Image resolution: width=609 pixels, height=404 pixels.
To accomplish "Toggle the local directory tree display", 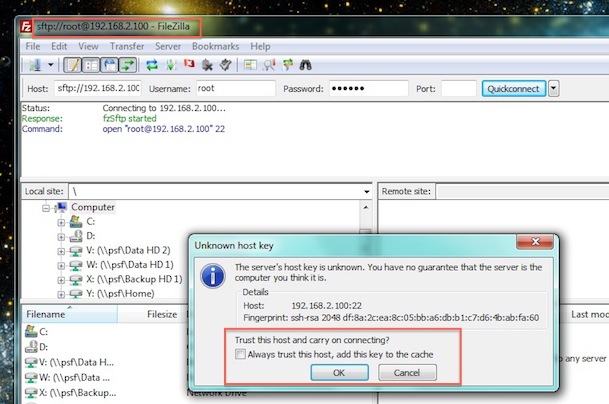I will [91, 65].
